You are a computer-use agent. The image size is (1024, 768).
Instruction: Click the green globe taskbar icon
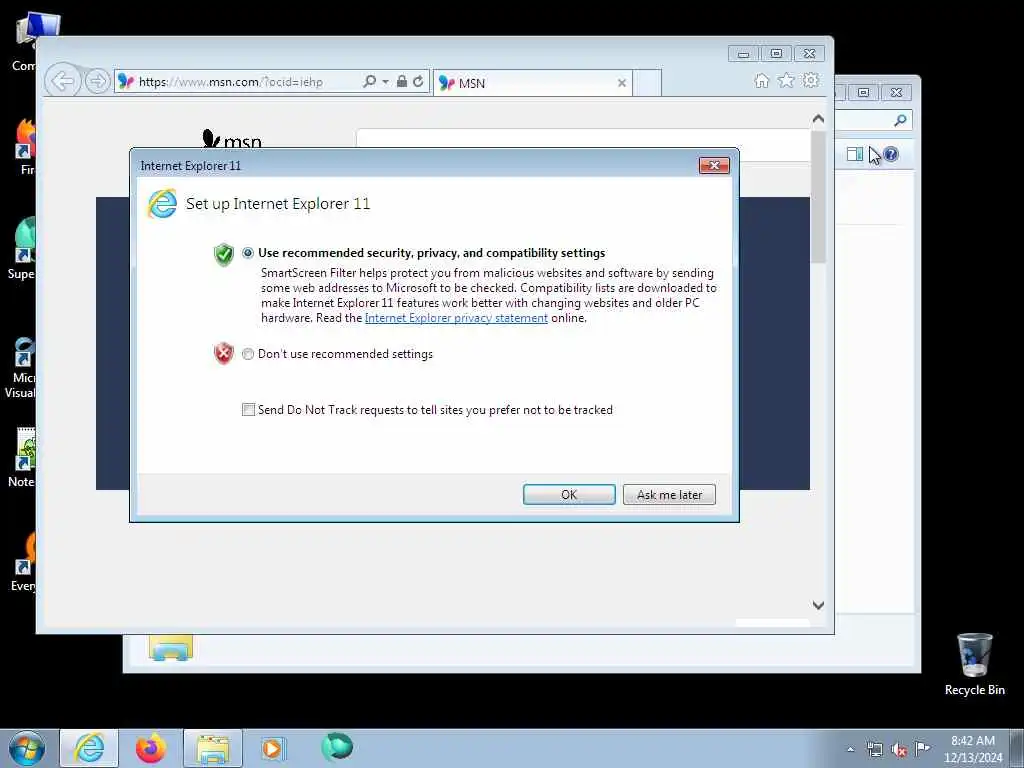tap(337, 747)
